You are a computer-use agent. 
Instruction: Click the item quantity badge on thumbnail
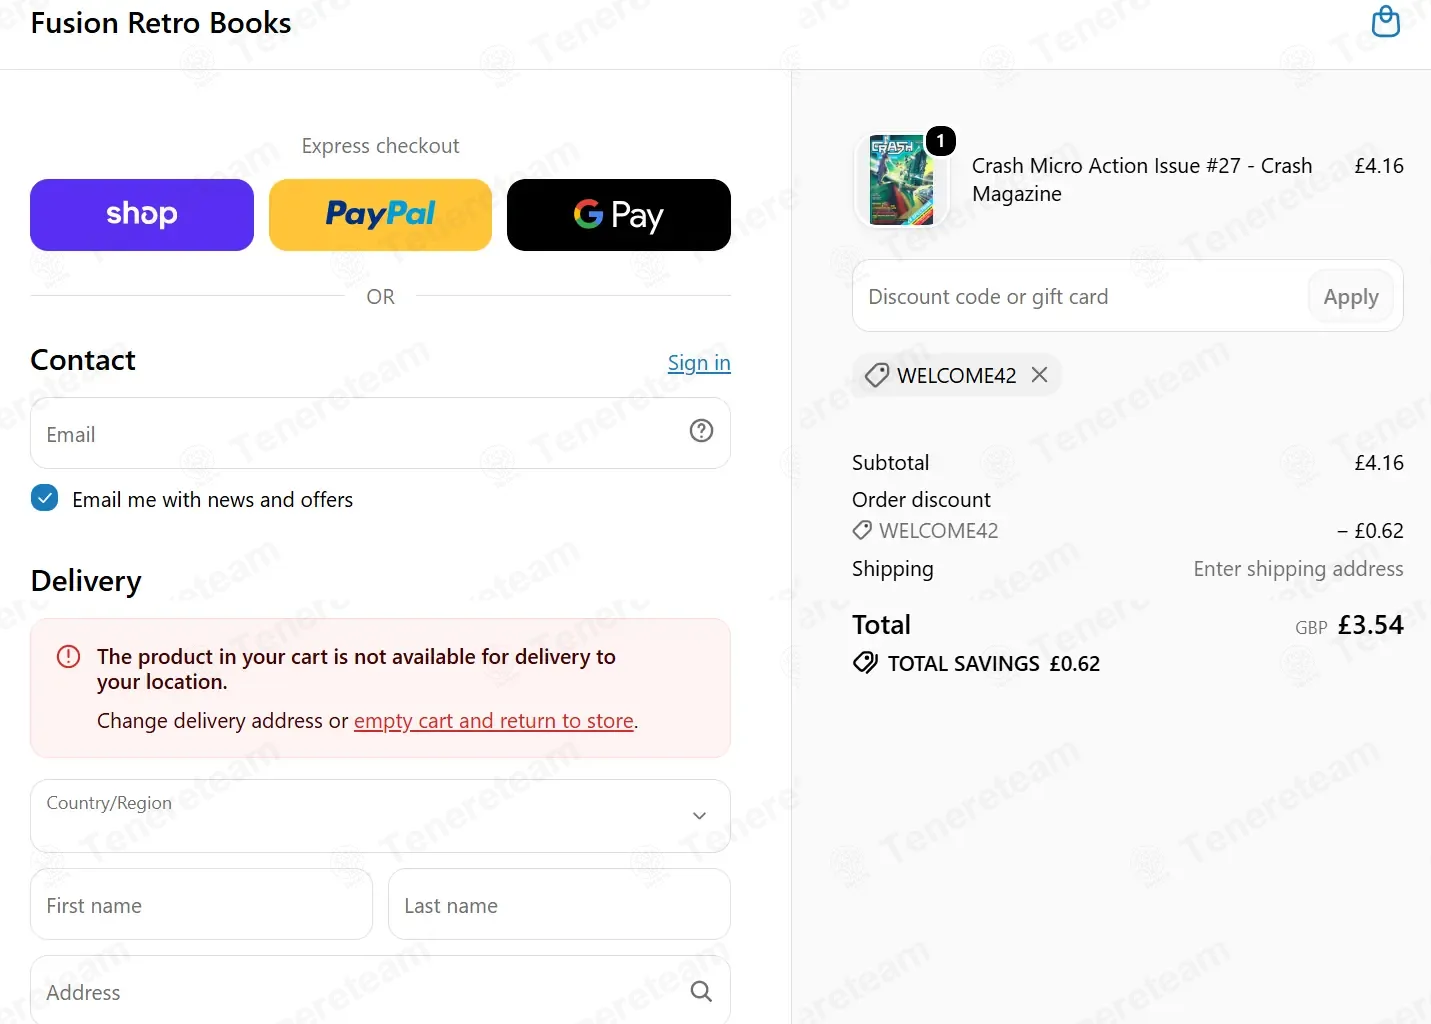coord(940,141)
